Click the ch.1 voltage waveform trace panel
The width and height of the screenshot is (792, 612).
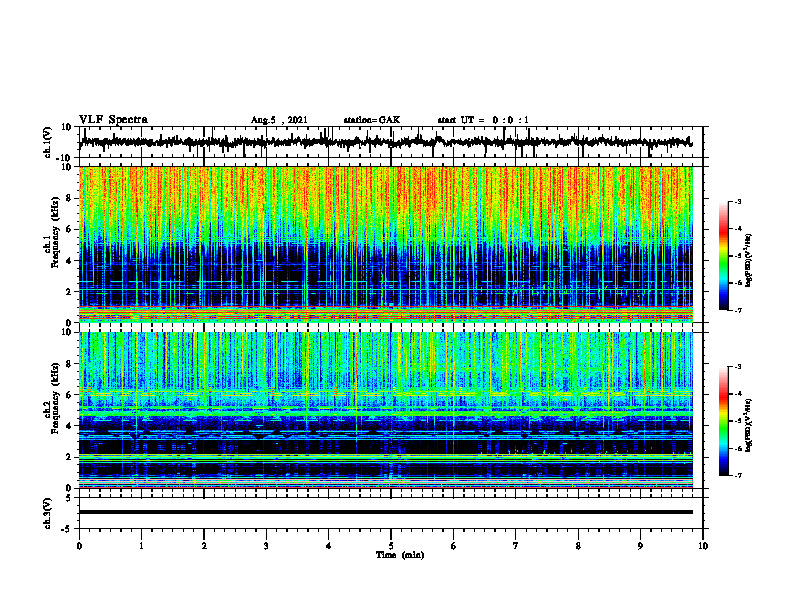click(x=391, y=142)
